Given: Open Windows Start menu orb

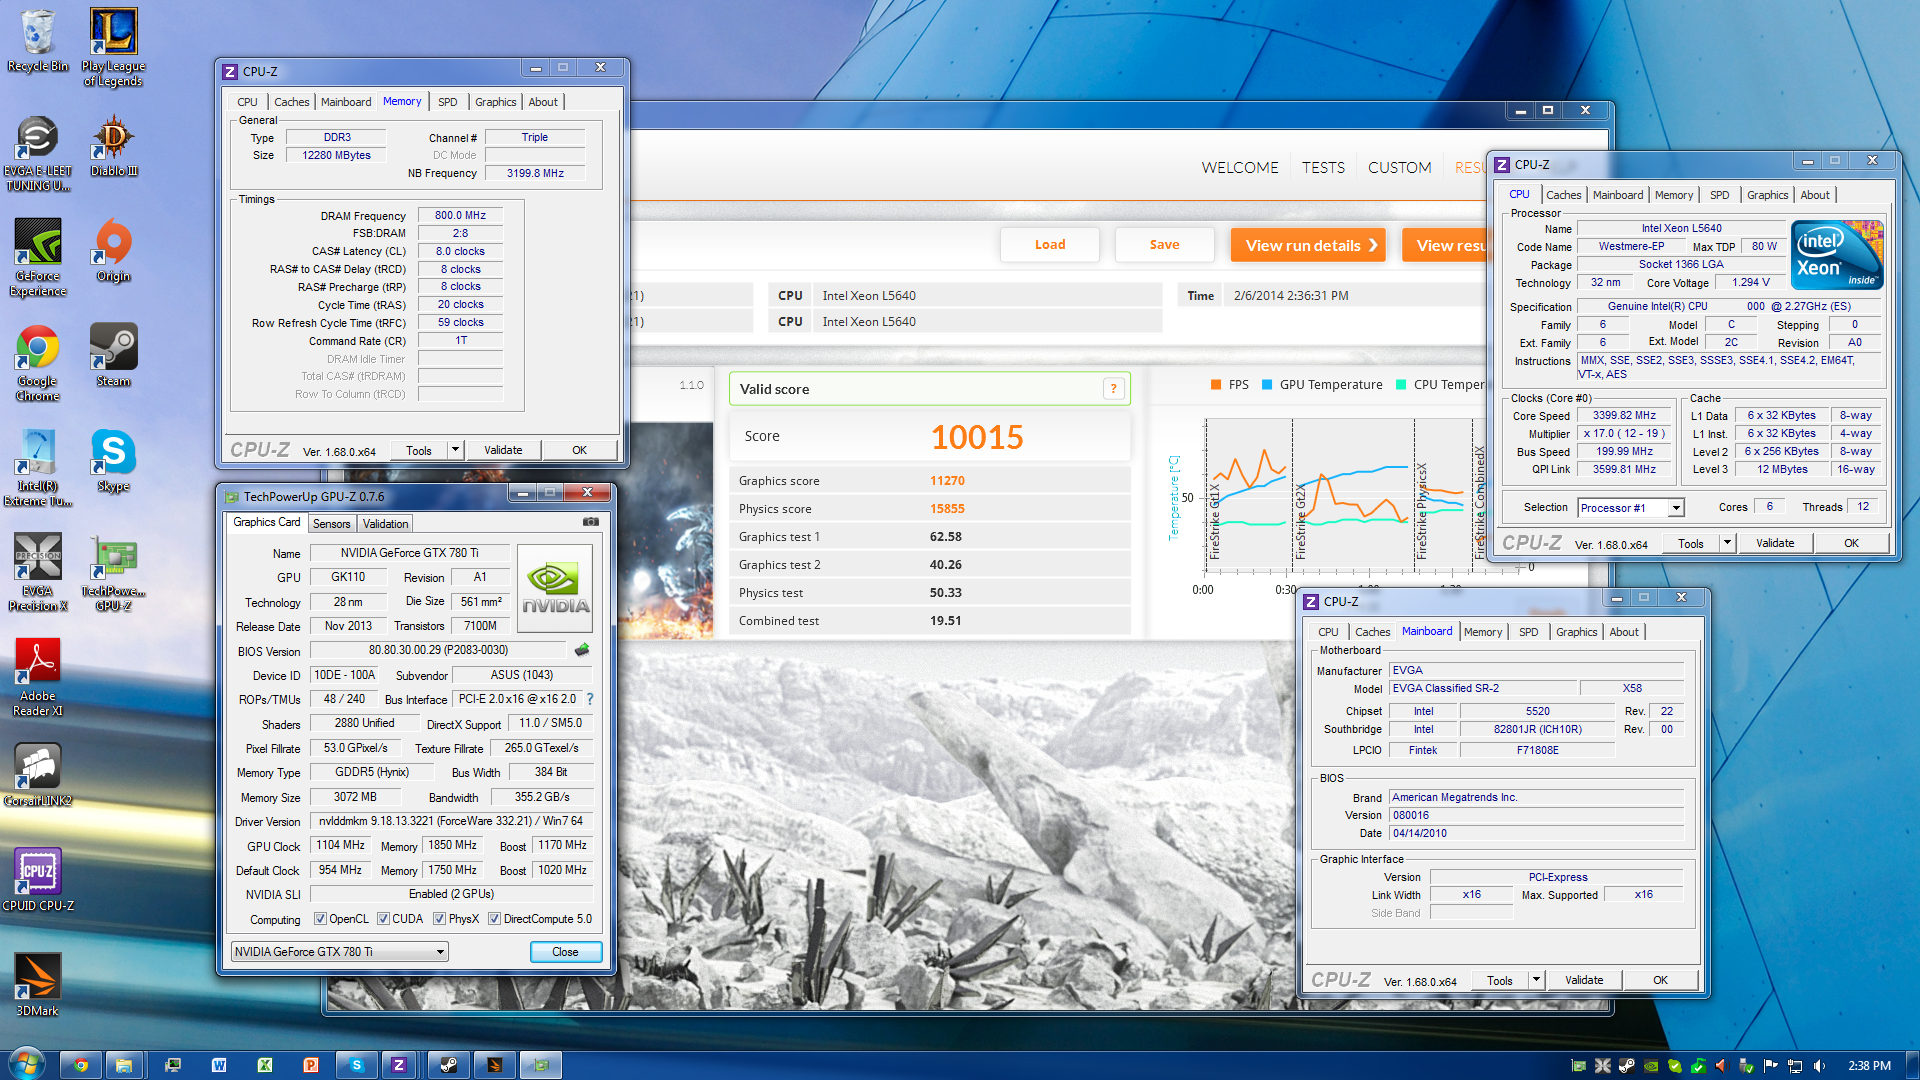Looking at the screenshot, I should pyautogui.click(x=27, y=1063).
